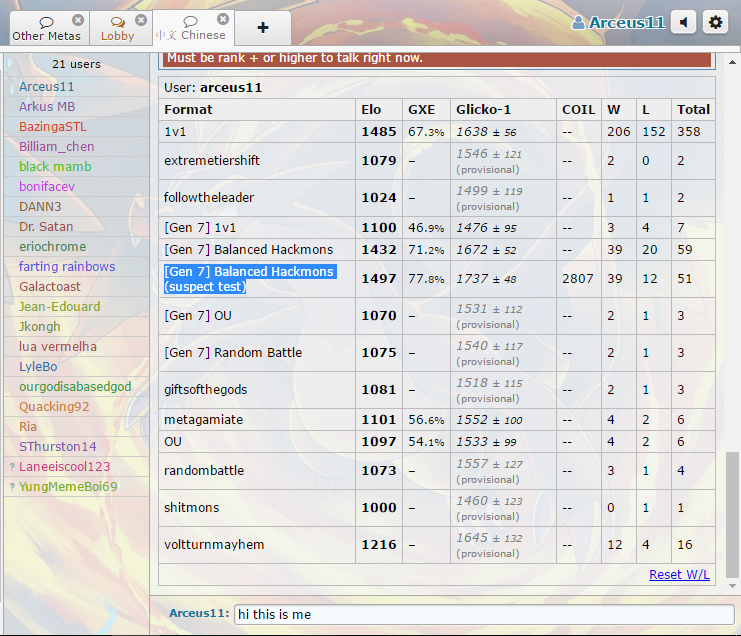Switch to the Lobby tab
This screenshot has height=636, width=741.
117,29
